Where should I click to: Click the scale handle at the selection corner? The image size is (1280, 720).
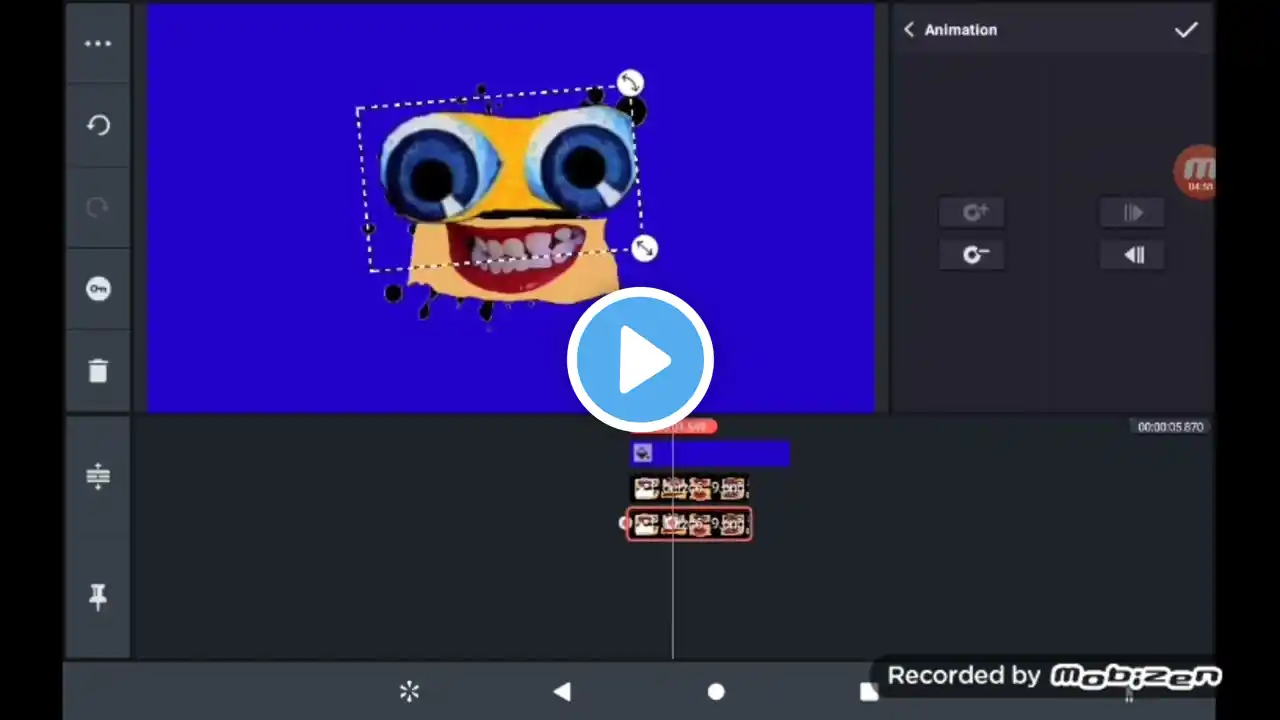pos(645,247)
